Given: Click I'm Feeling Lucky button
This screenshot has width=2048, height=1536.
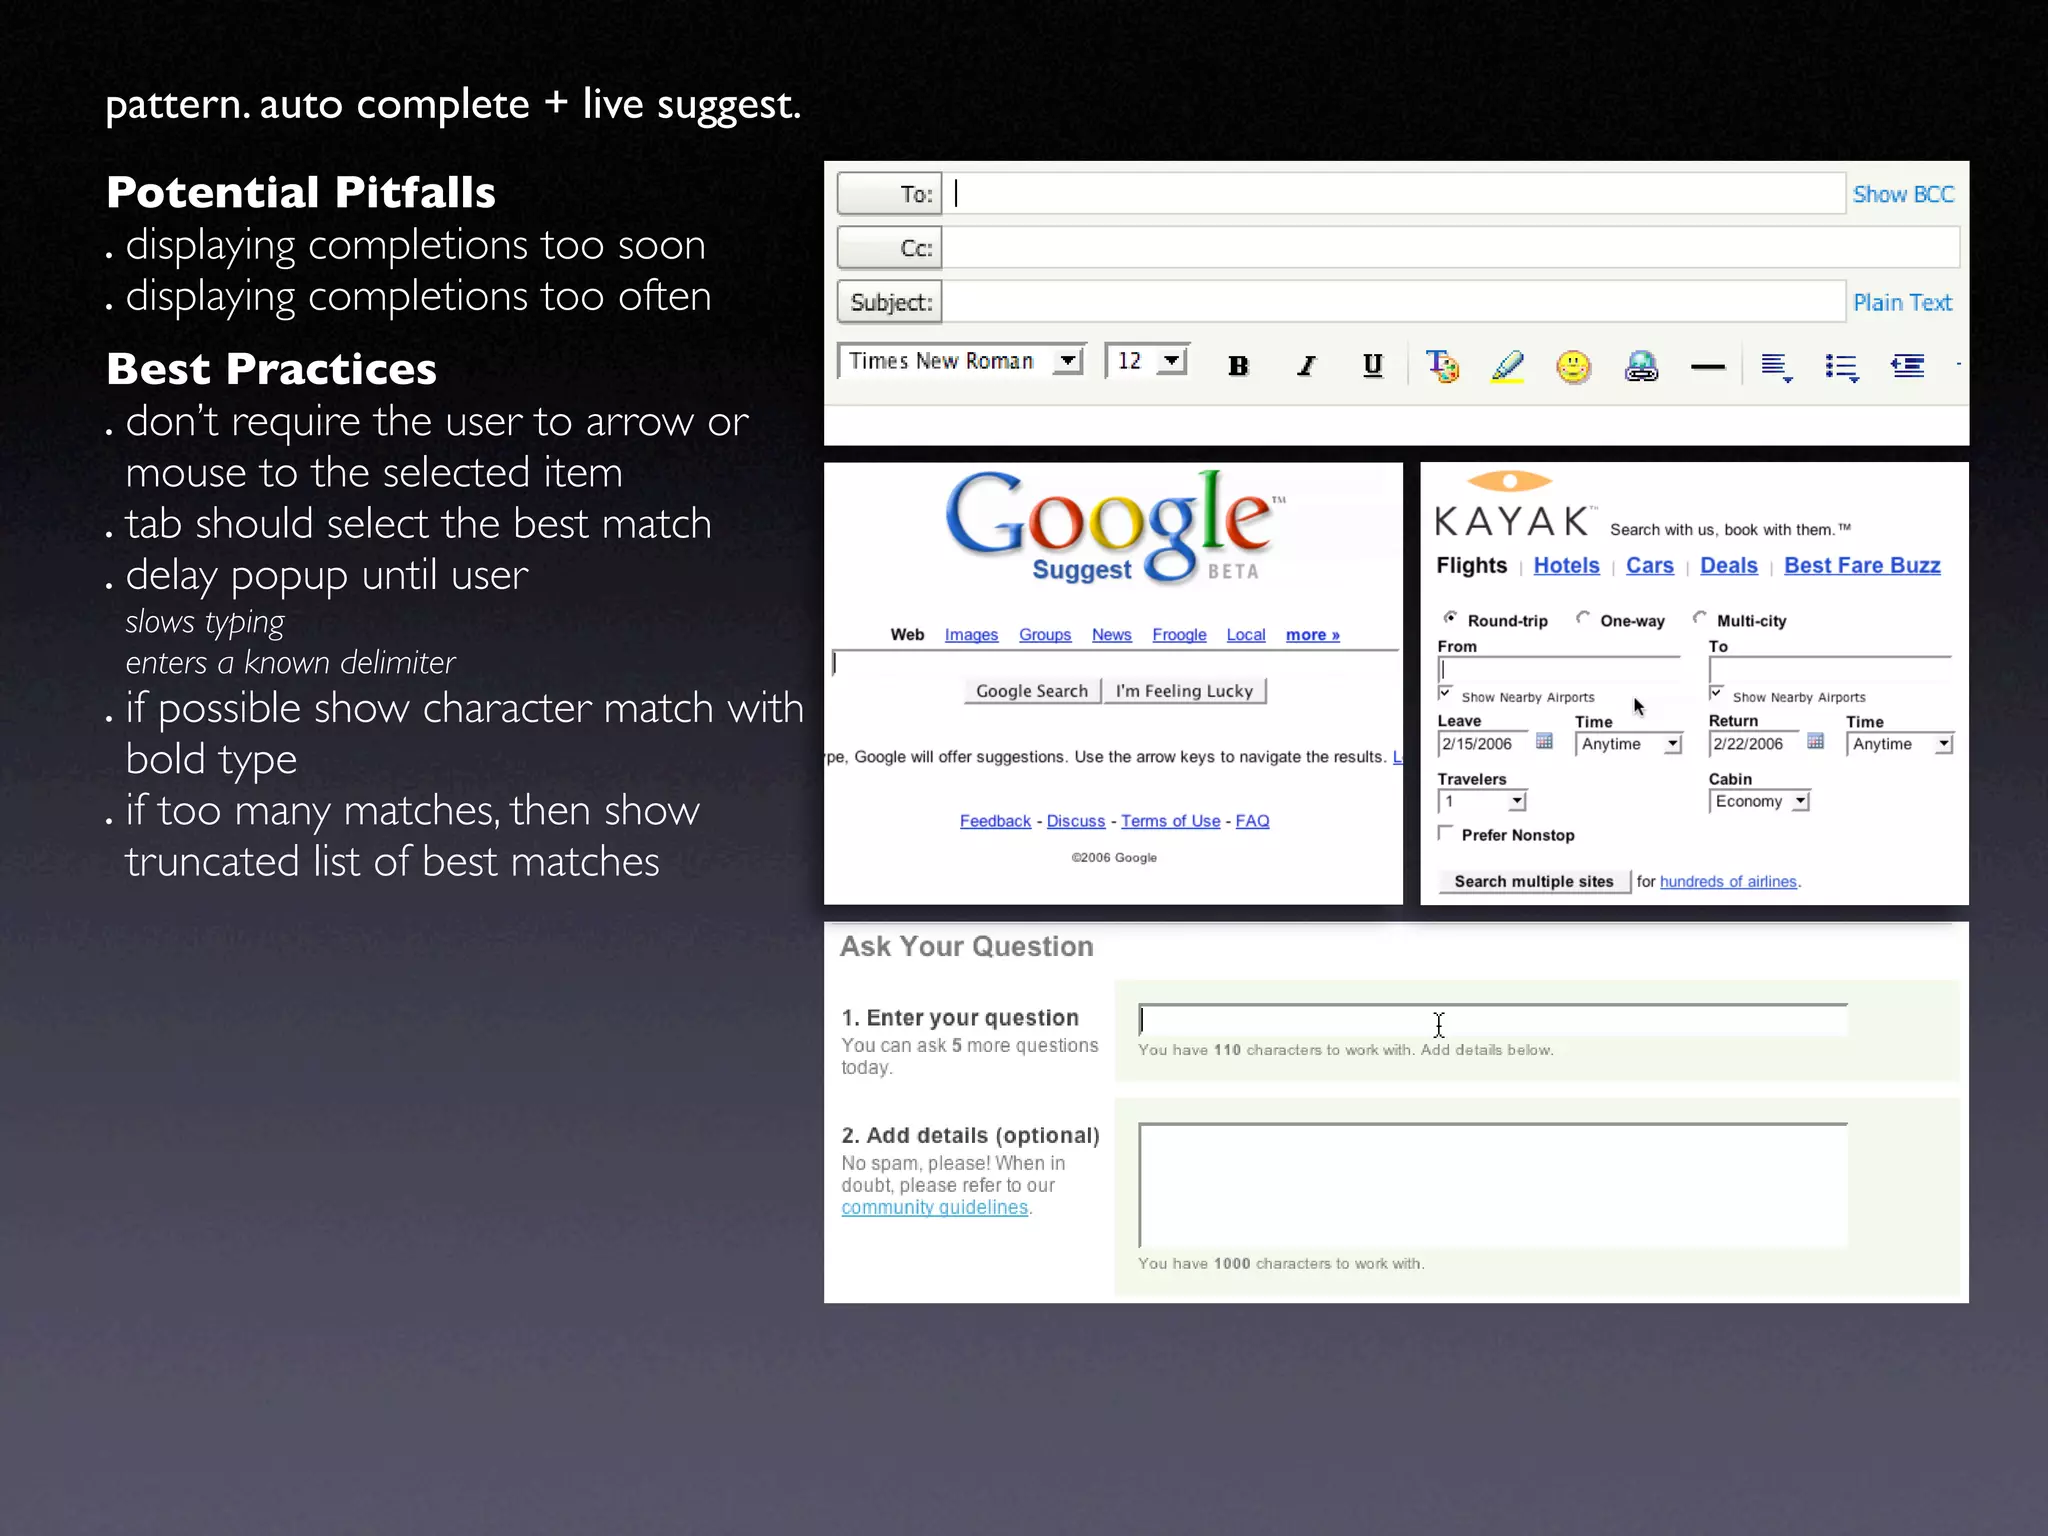Looking at the screenshot, I should pyautogui.click(x=1185, y=691).
